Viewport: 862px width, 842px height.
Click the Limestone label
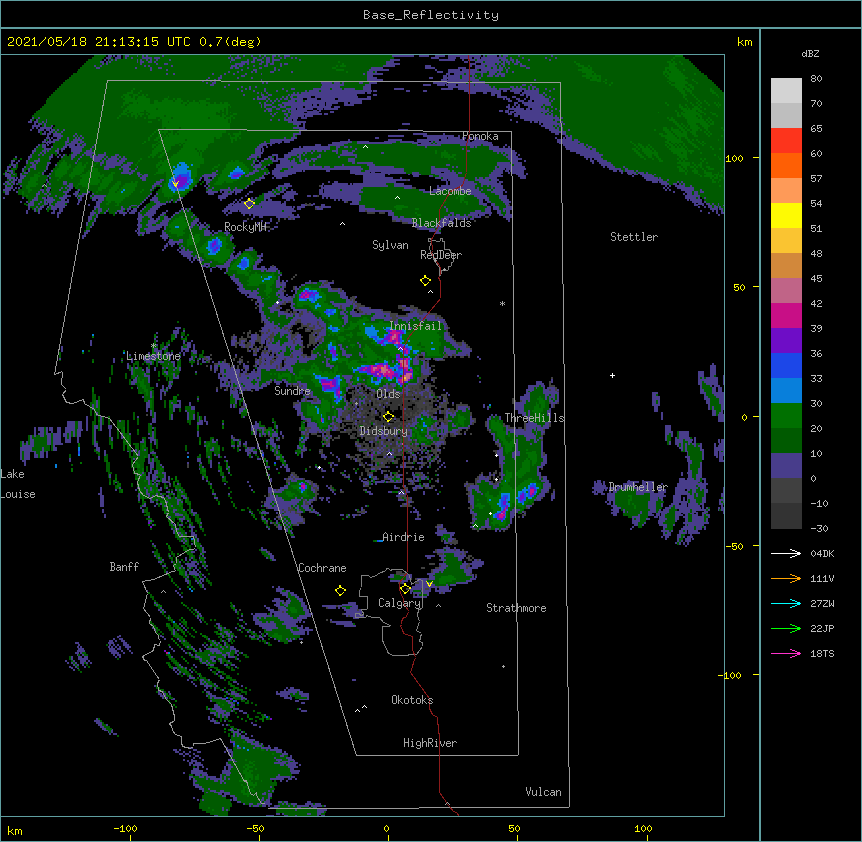(x=153, y=356)
